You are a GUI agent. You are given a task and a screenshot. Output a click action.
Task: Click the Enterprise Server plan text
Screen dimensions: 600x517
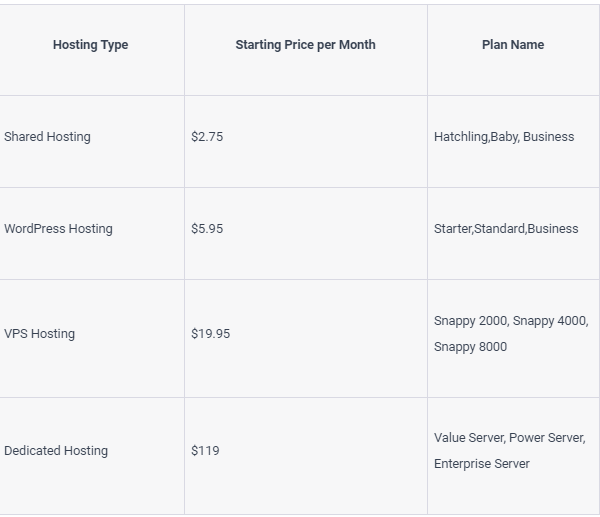click(x=482, y=464)
